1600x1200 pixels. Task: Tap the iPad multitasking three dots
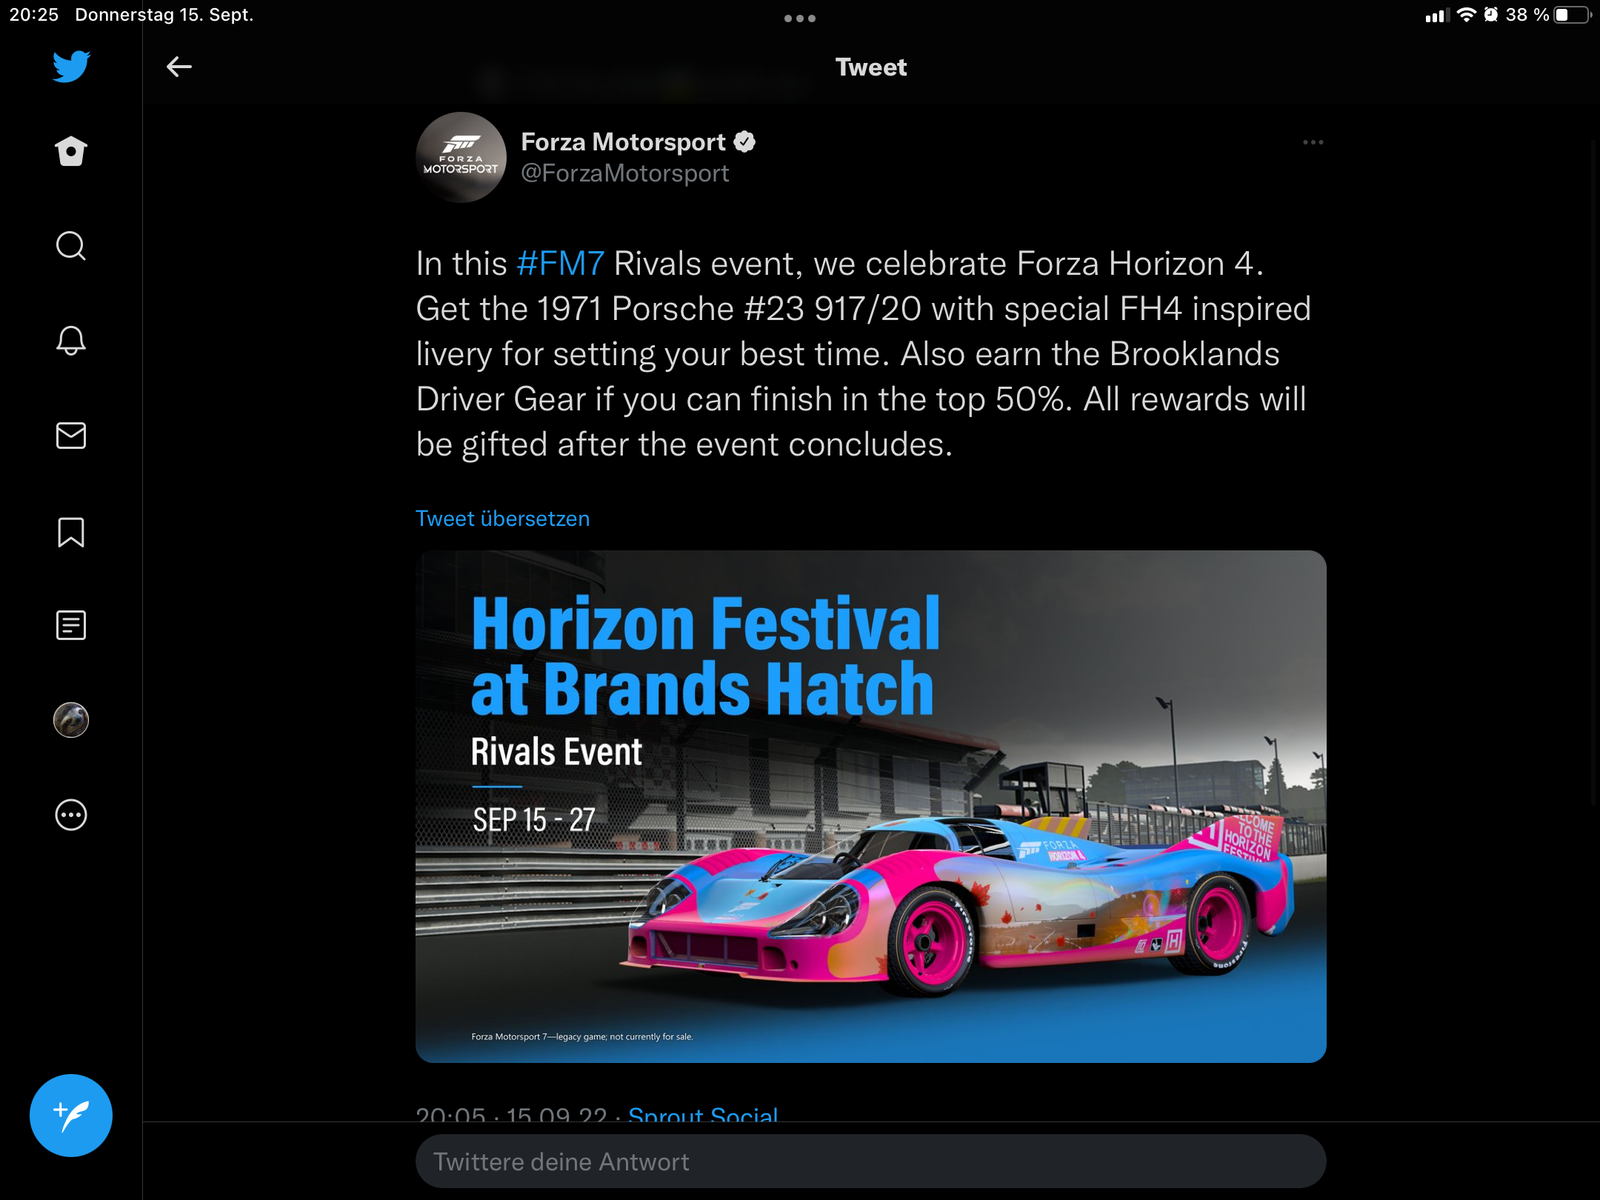[800, 18]
